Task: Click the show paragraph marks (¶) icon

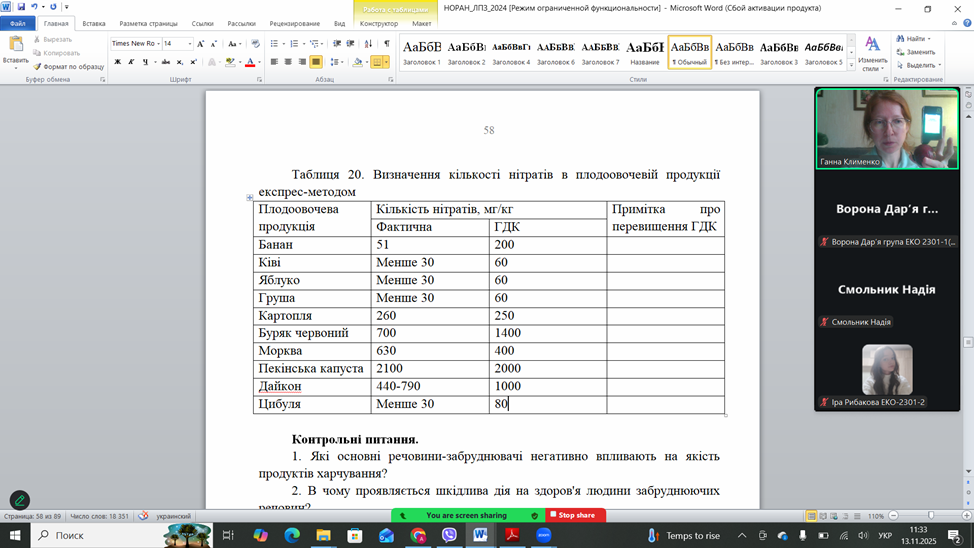Action: (x=387, y=44)
